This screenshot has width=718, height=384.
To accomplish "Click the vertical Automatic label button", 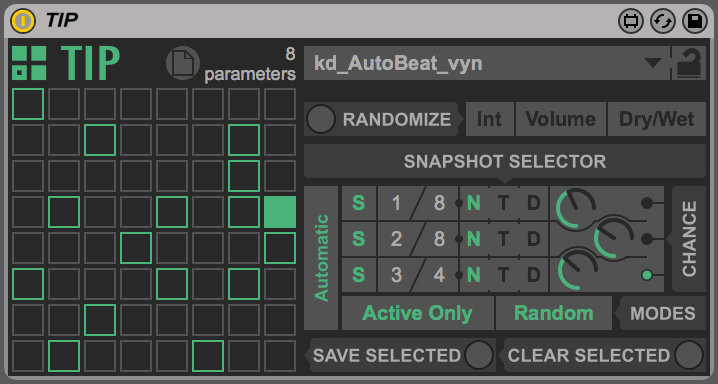I will (321, 258).
